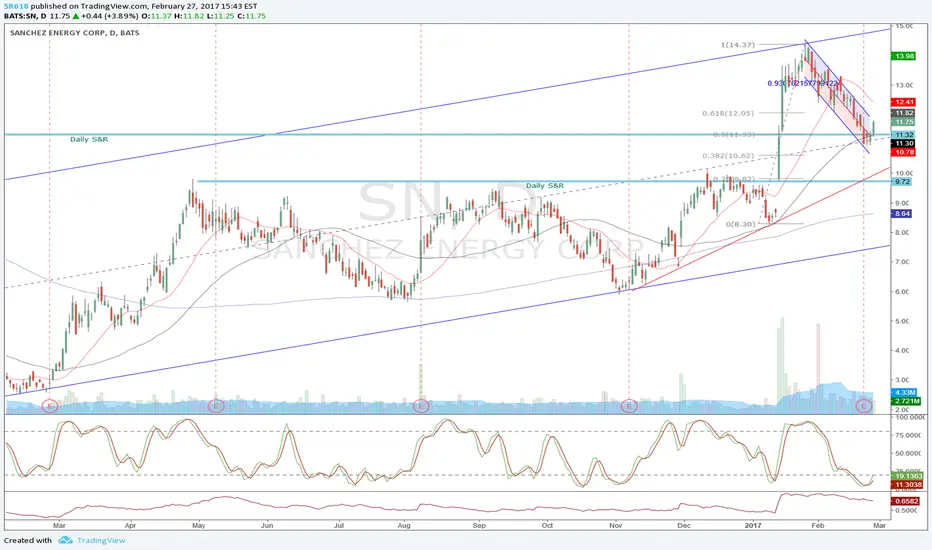Select the earnings E marker near Nov
932x550 pixels.
point(629,406)
